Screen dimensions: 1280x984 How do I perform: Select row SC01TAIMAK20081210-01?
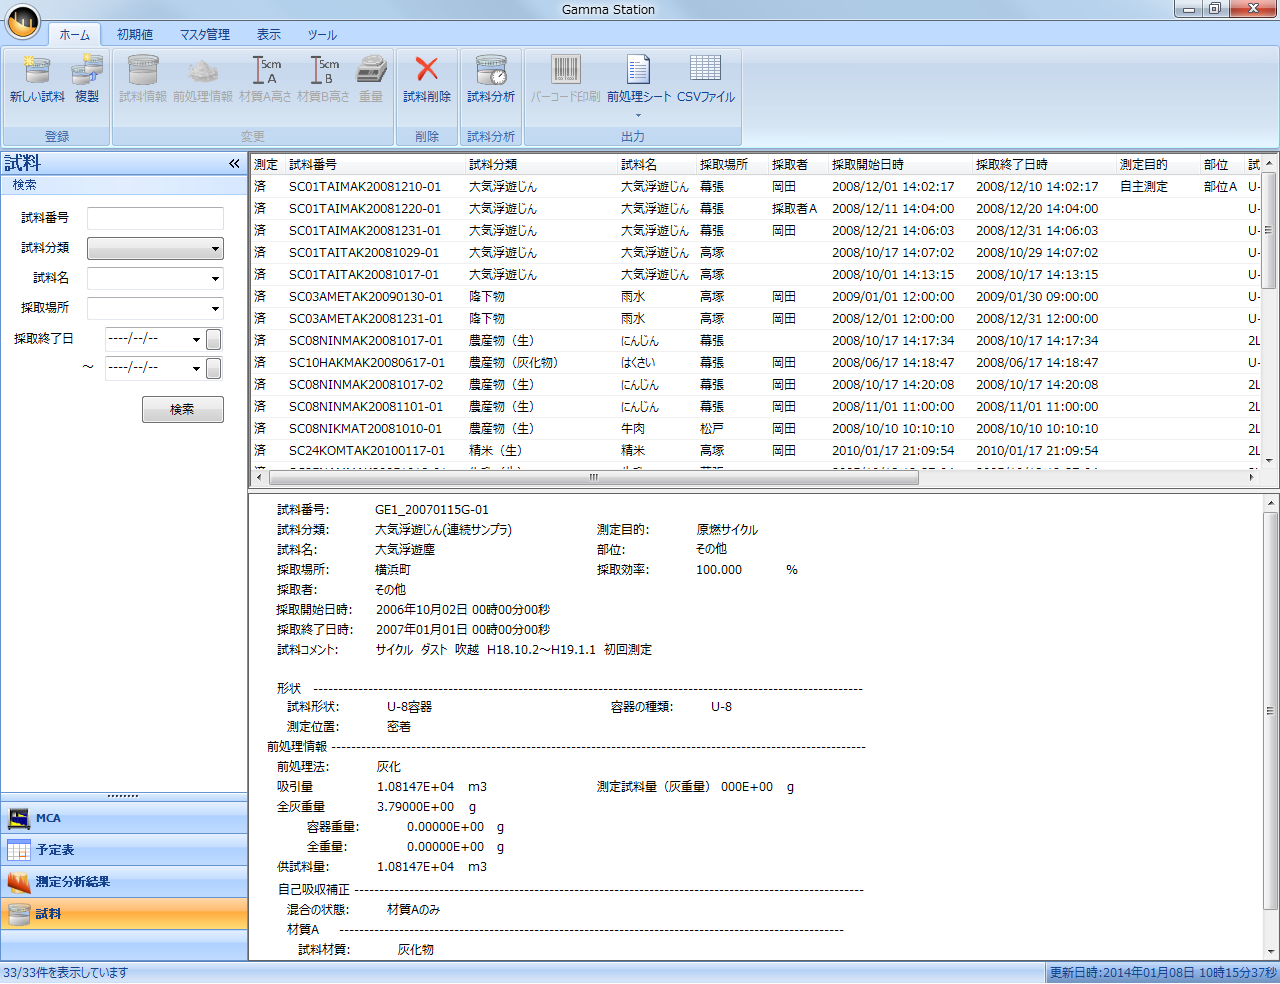757,186
